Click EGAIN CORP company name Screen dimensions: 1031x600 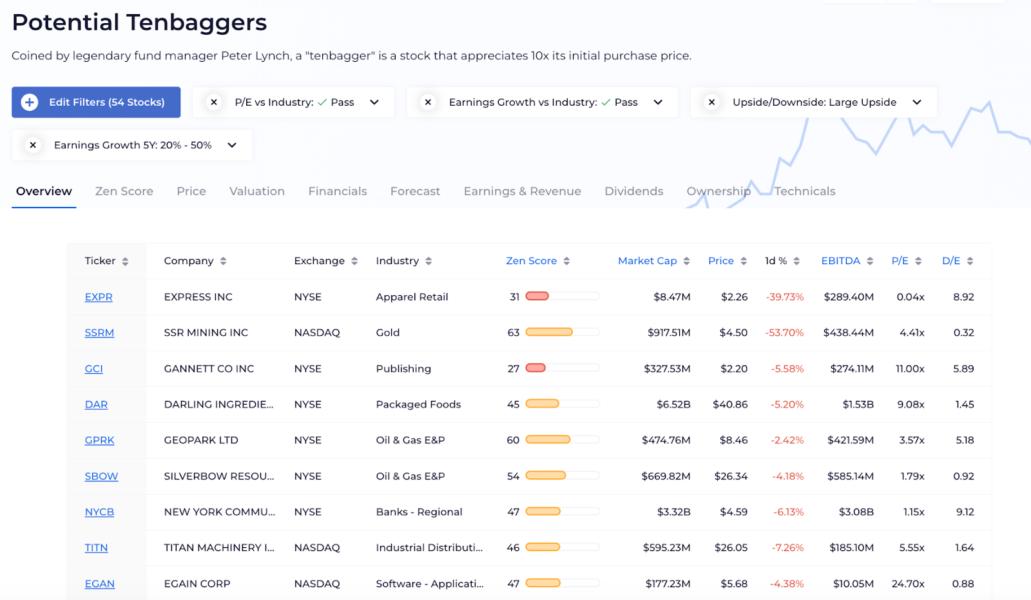[197, 584]
